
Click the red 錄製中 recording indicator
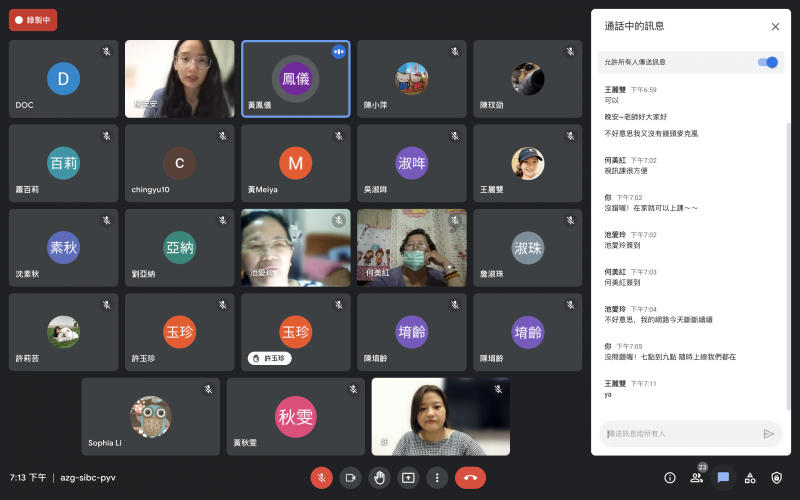[x=33, y=20]
